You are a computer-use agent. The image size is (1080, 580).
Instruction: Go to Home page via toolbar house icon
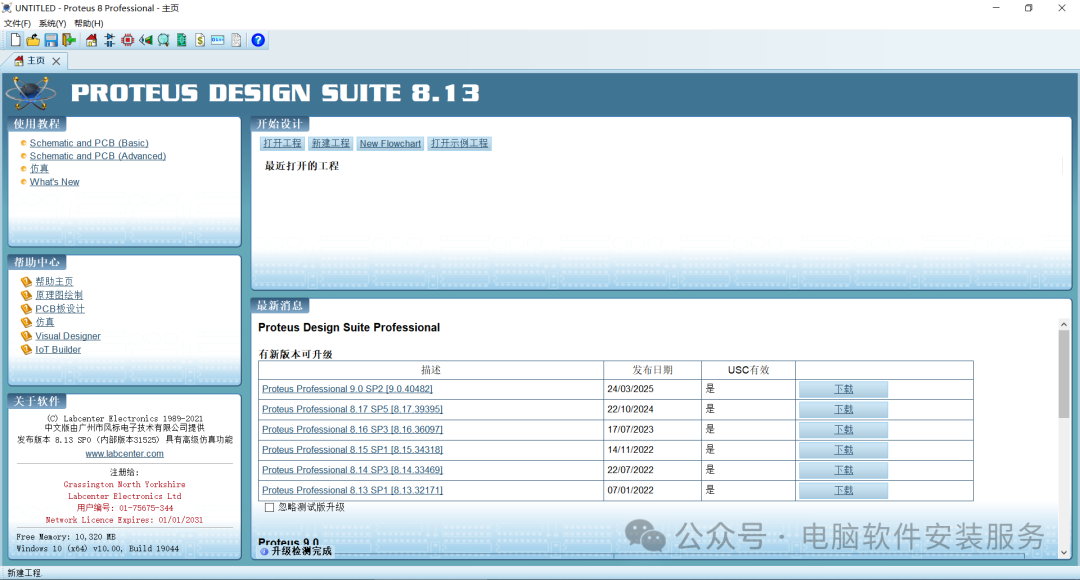tap(91, 40)
